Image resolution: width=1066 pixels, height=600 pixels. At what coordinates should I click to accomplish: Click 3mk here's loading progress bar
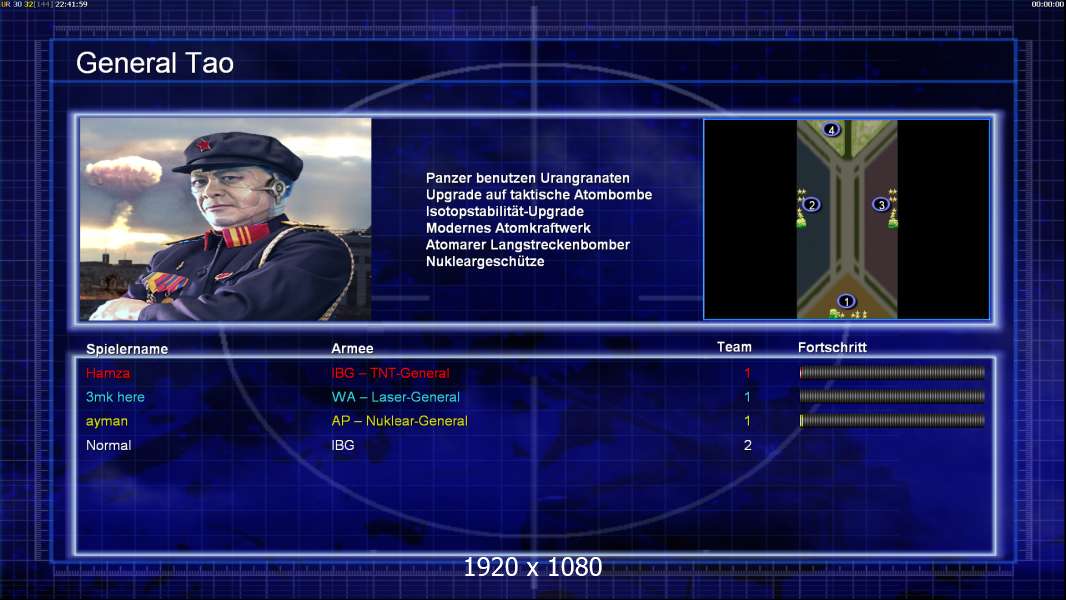(892, 396)
